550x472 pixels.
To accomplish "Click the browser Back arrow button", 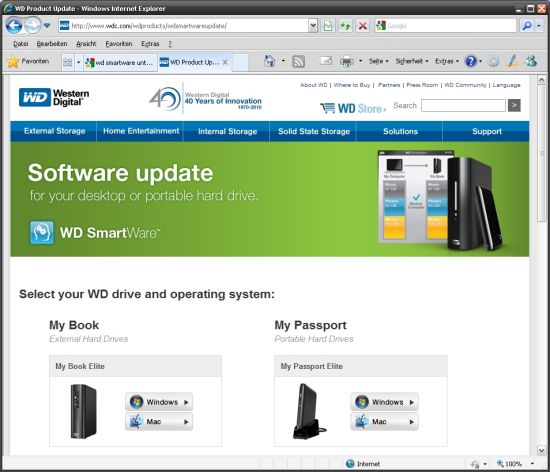I will point(14,26).
